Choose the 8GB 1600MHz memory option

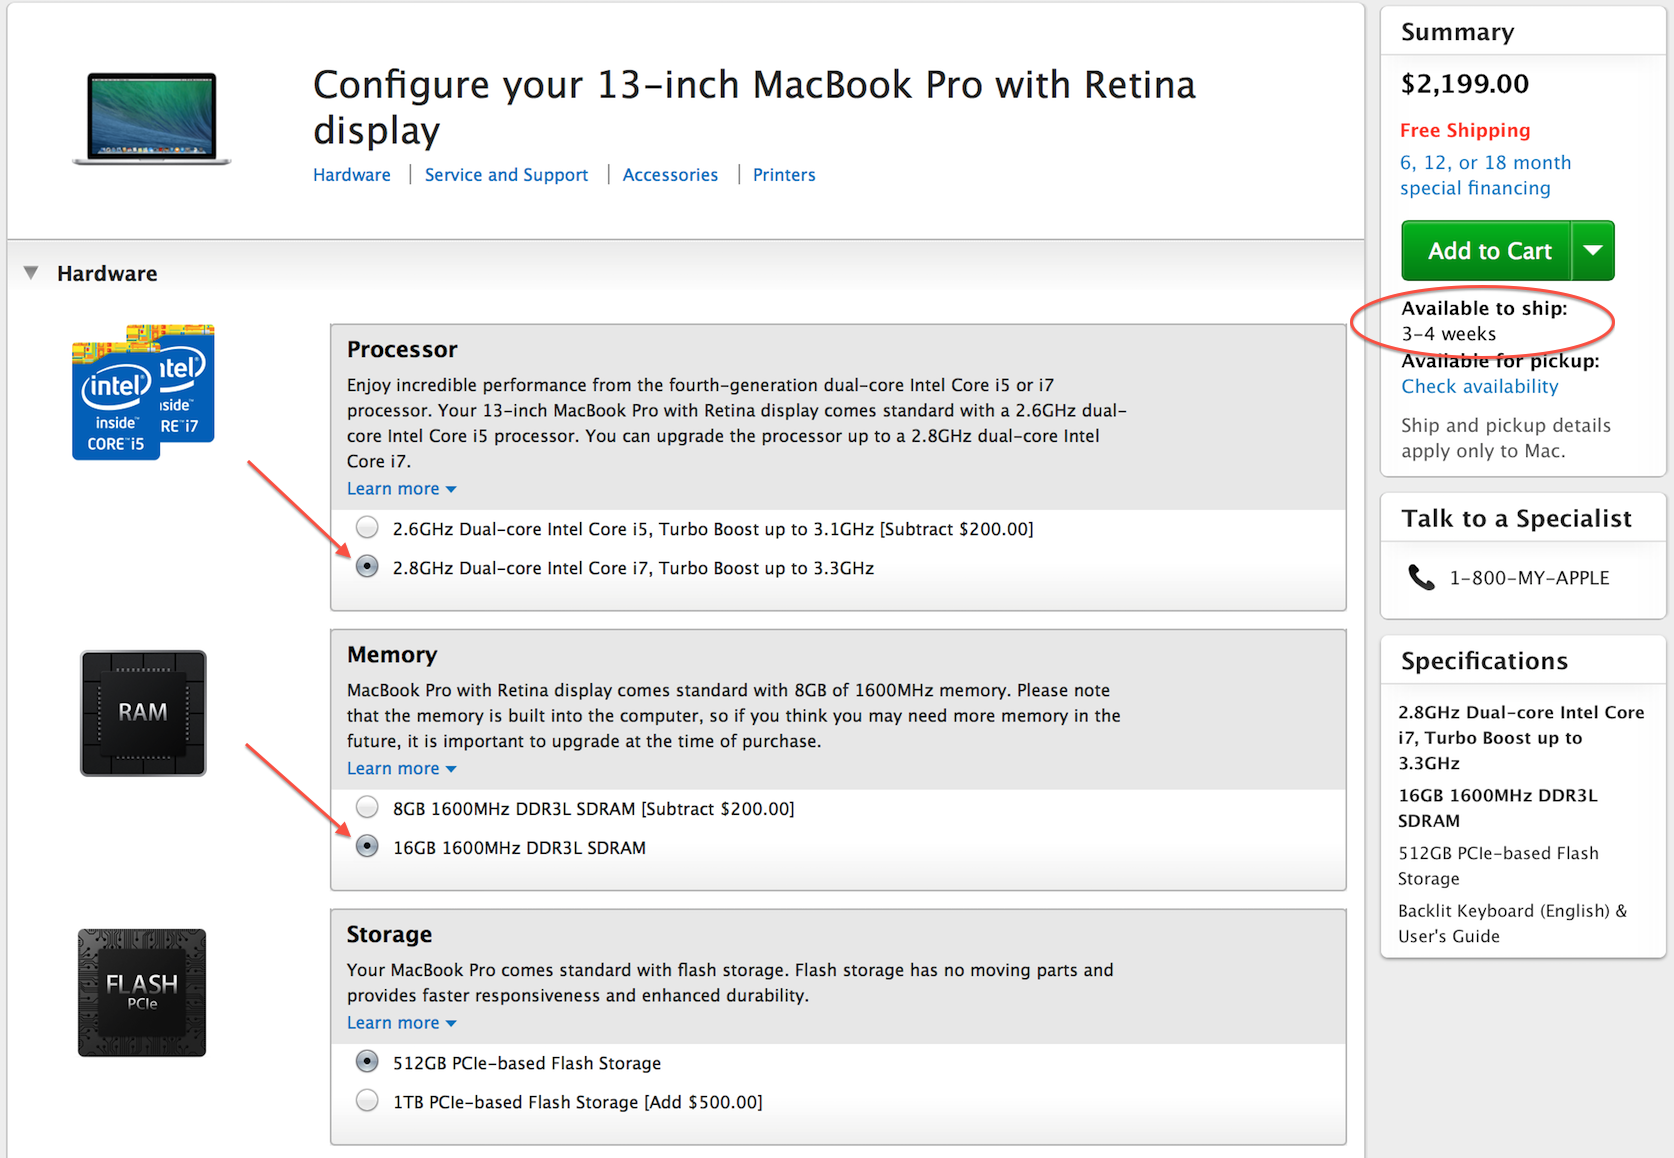pos(368,807)
